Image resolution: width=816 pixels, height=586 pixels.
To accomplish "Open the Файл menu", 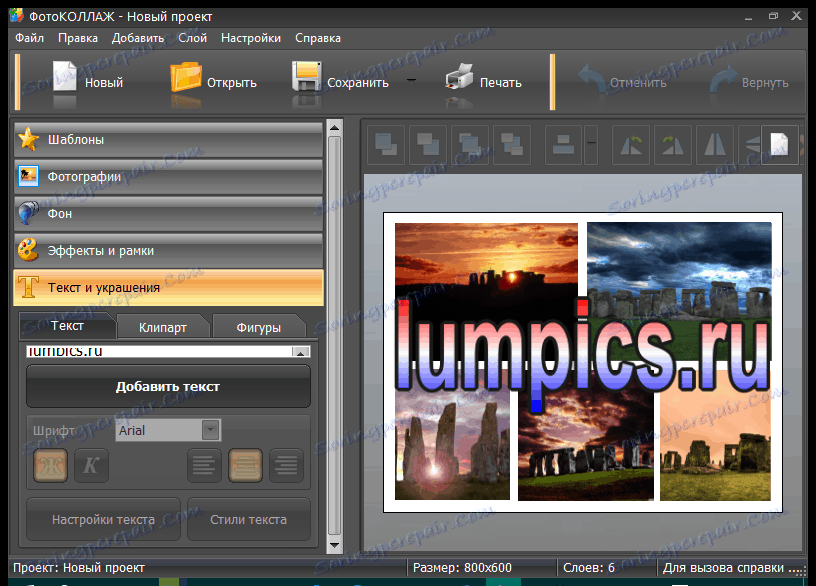I will (x=29, y=38).
